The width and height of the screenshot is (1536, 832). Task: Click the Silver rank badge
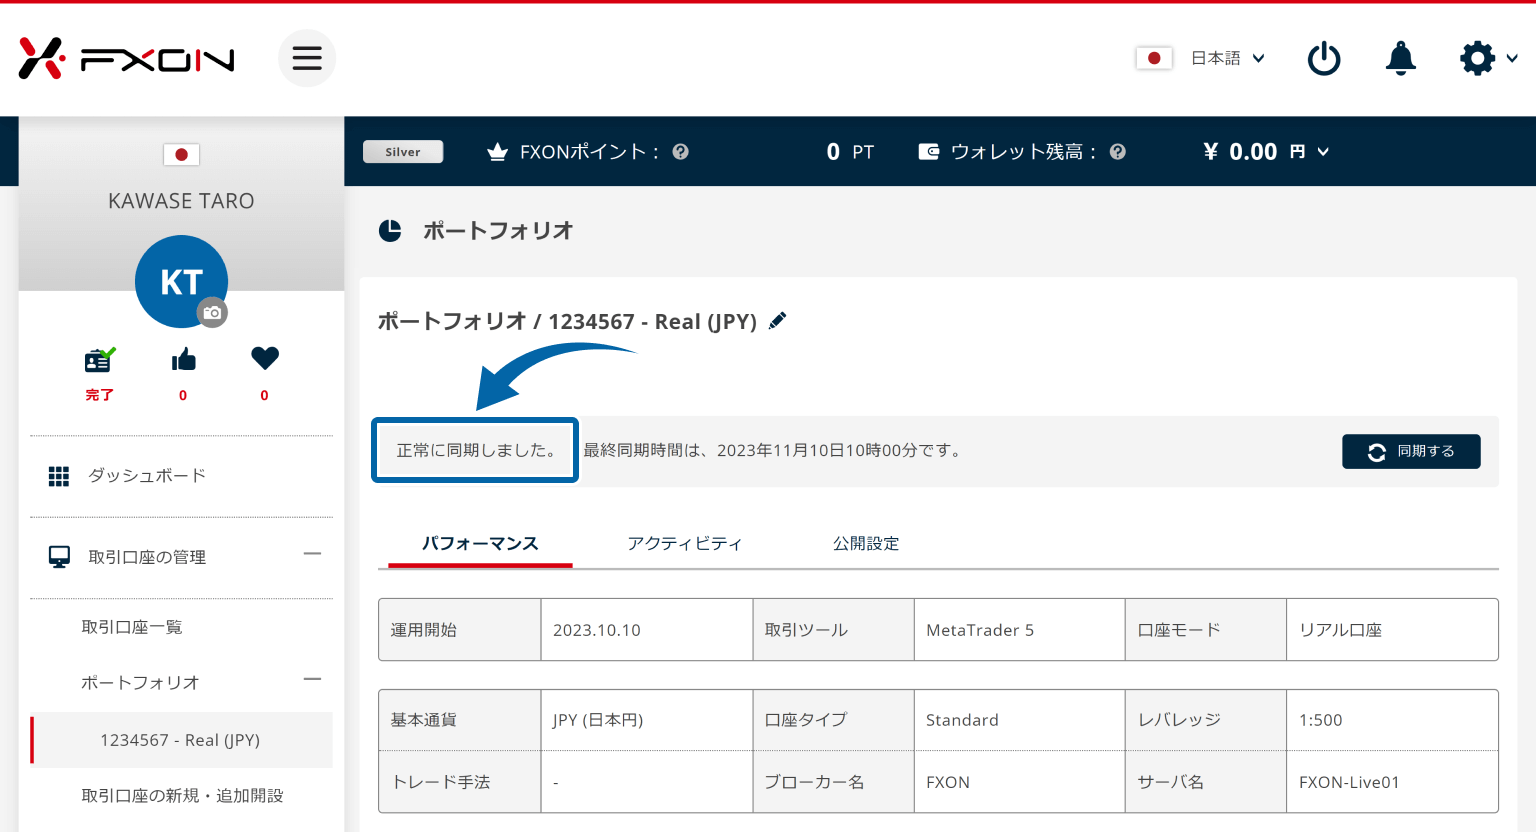pos(403,152)
